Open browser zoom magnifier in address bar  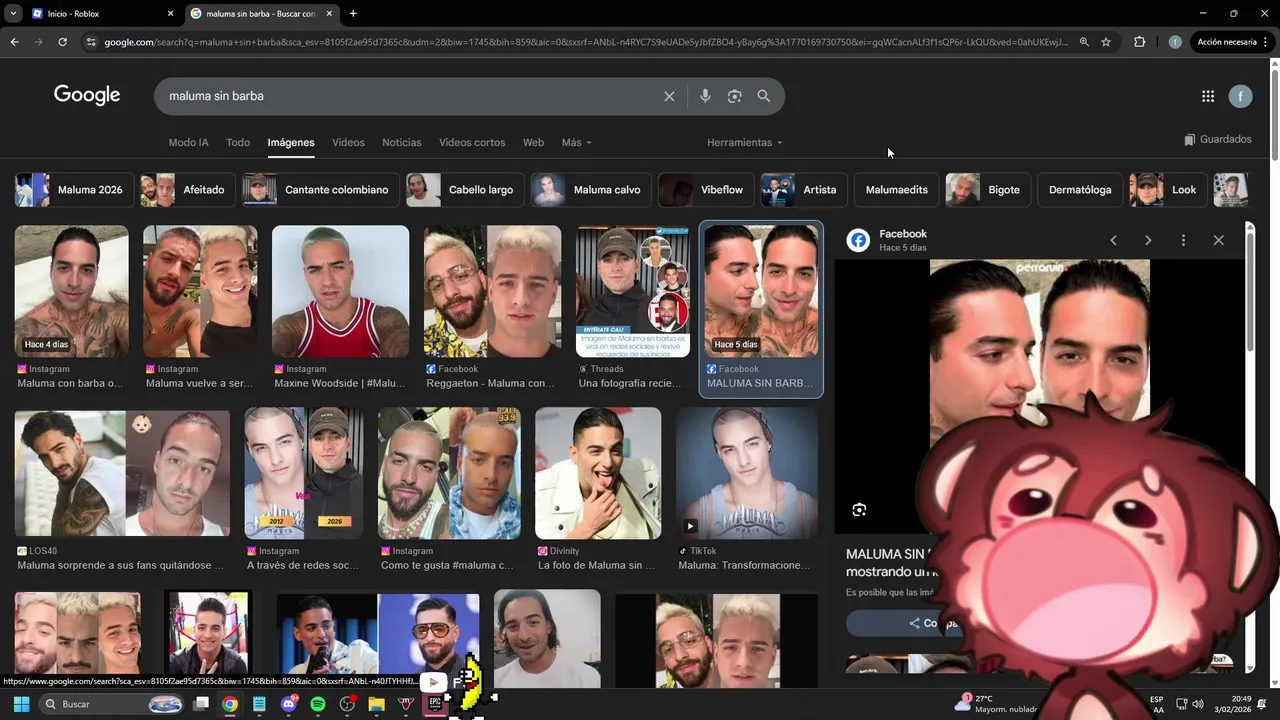1084,42
